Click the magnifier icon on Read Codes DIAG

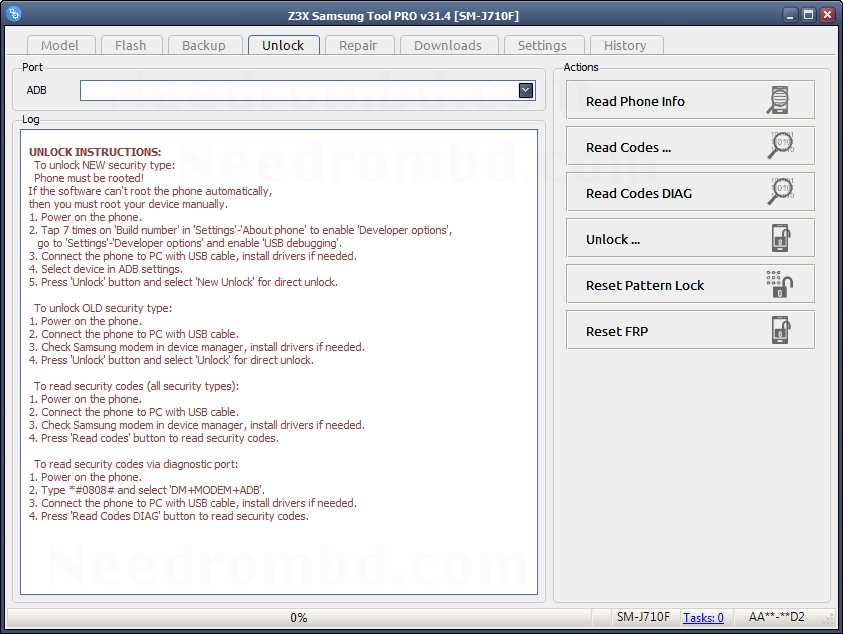[x=781, y=191]
